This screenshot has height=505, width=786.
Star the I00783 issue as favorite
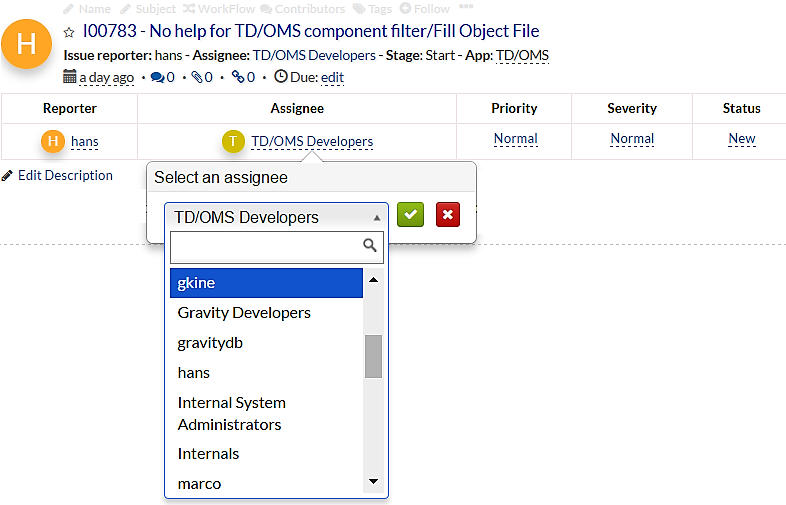69,32
